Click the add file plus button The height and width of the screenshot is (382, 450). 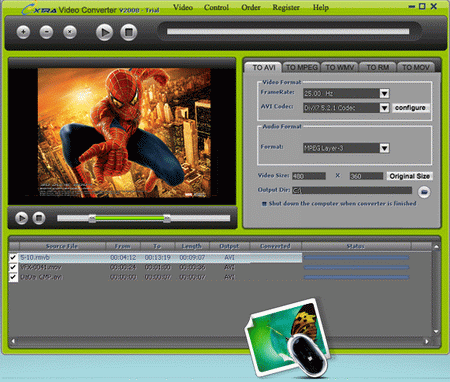[x=23, y=32]
